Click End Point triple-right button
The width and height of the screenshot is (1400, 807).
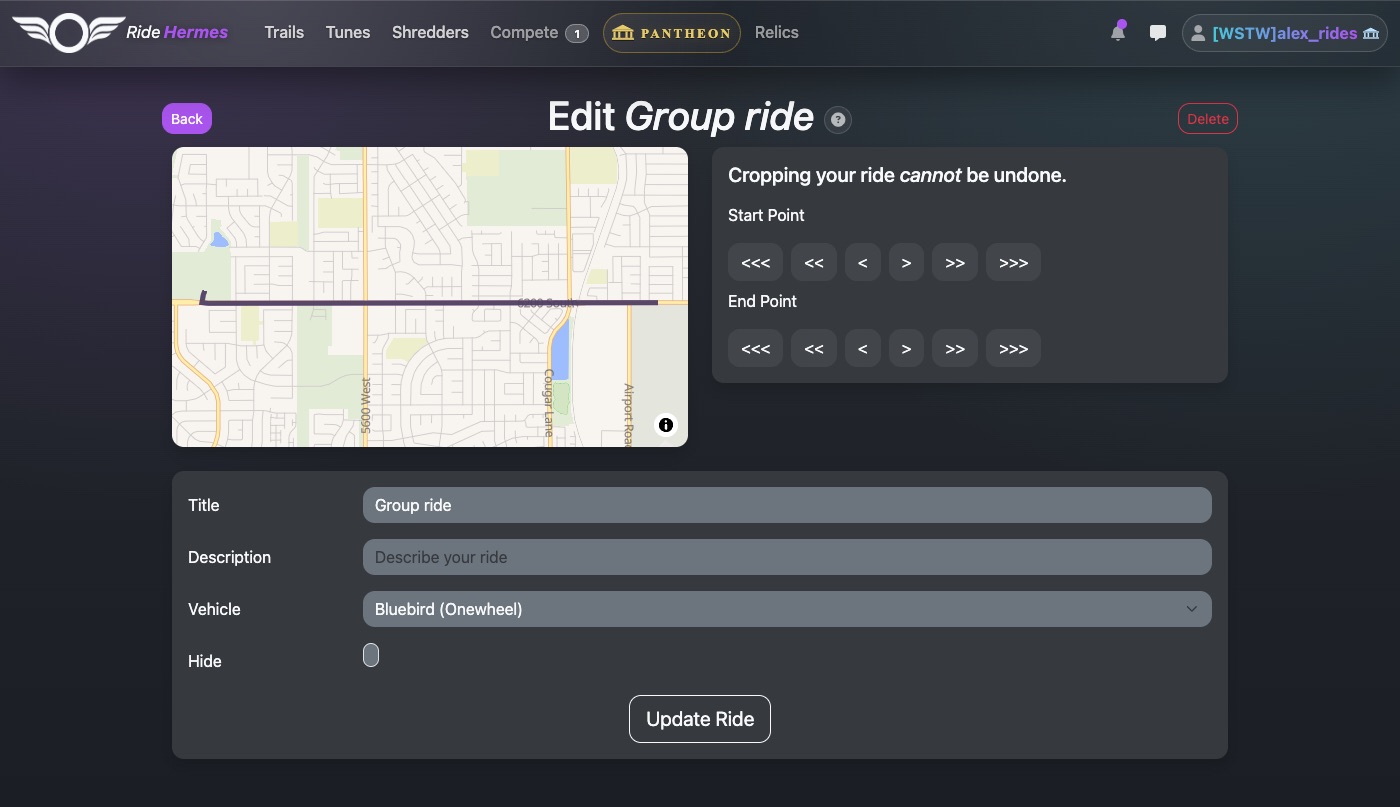click(x=1014, y=349)
